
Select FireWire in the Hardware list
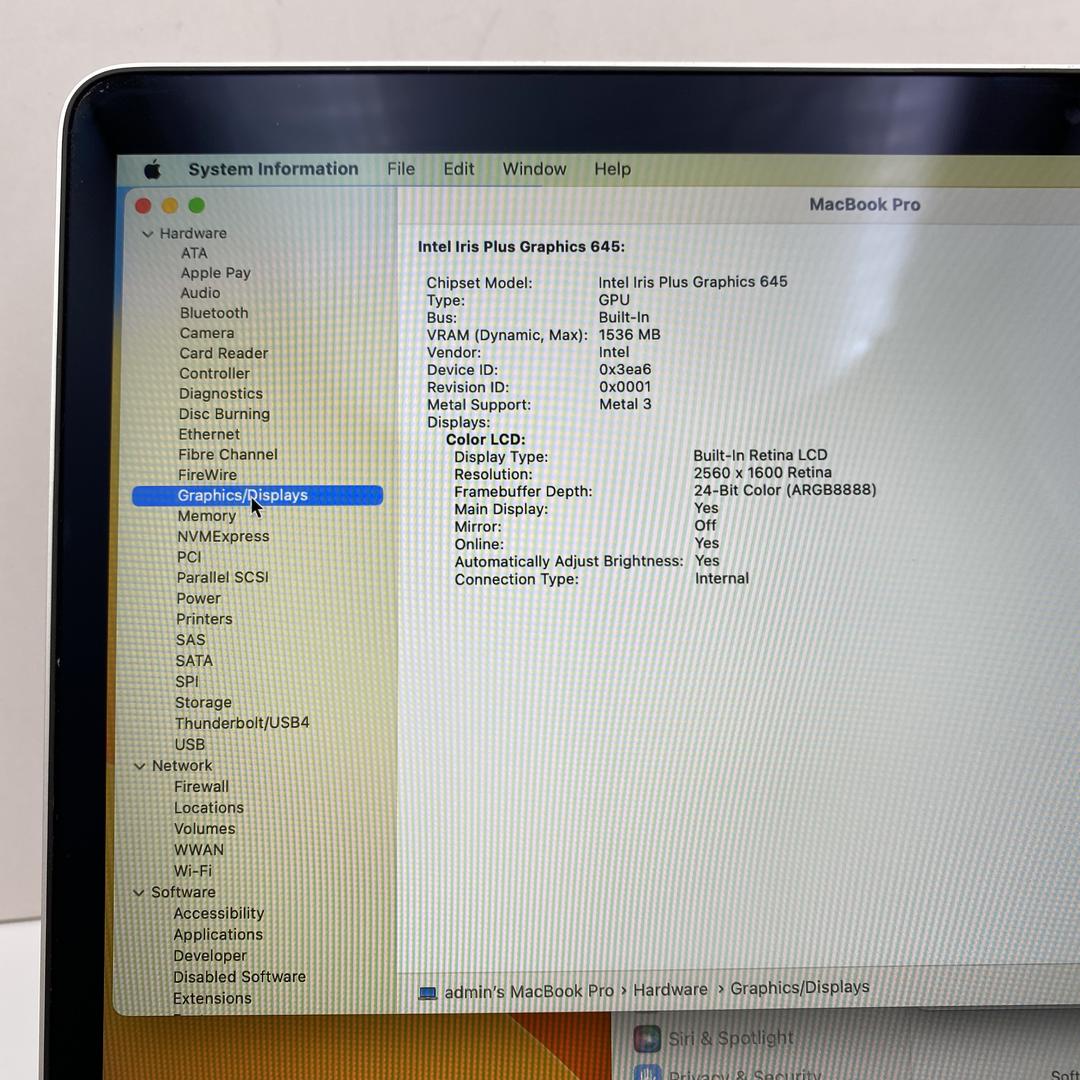click(x=207, y=475)
